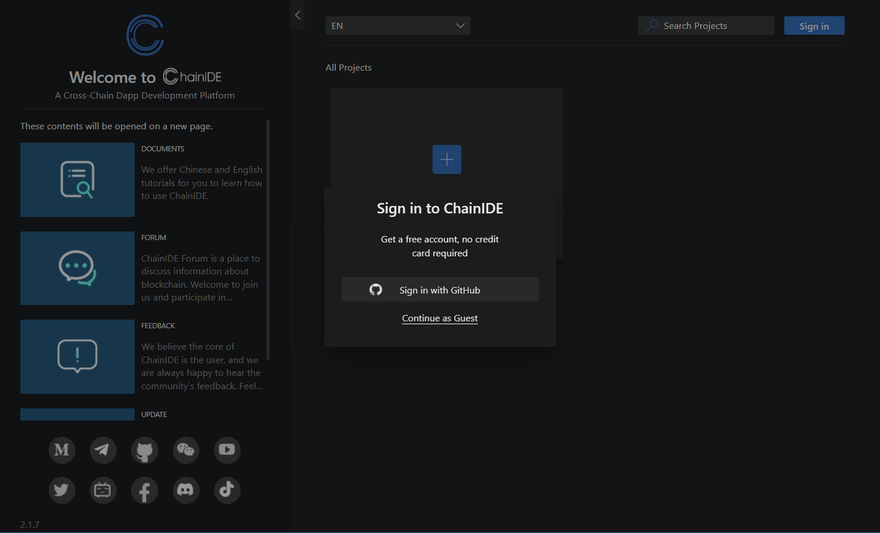Open the Discord social icon
This screenshot has width=880, height=533.
tap(186, 490)
